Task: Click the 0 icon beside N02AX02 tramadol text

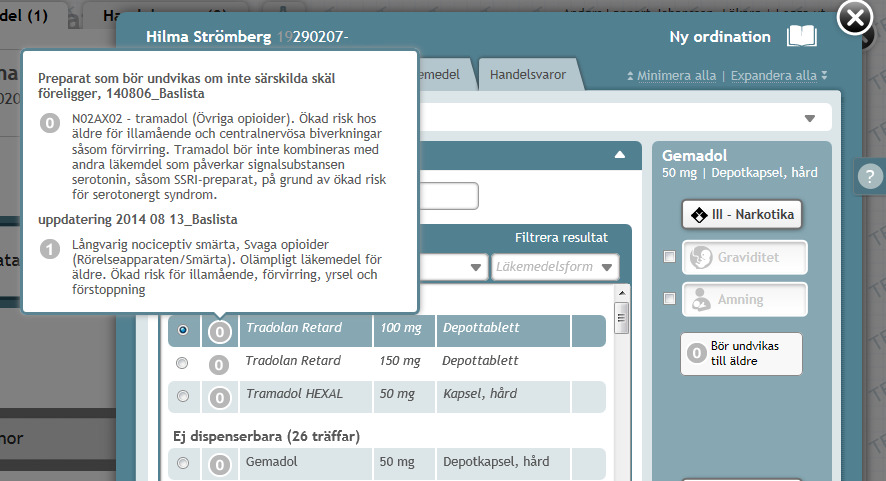Action: 50,123
